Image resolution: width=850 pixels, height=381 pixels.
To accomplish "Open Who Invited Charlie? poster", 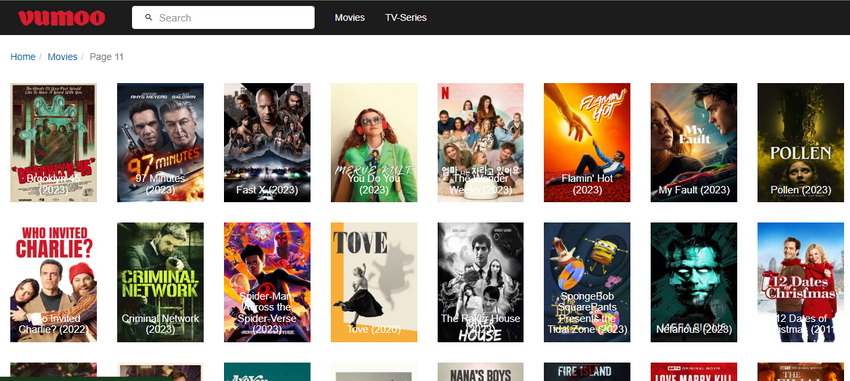I will click(53, 282).
